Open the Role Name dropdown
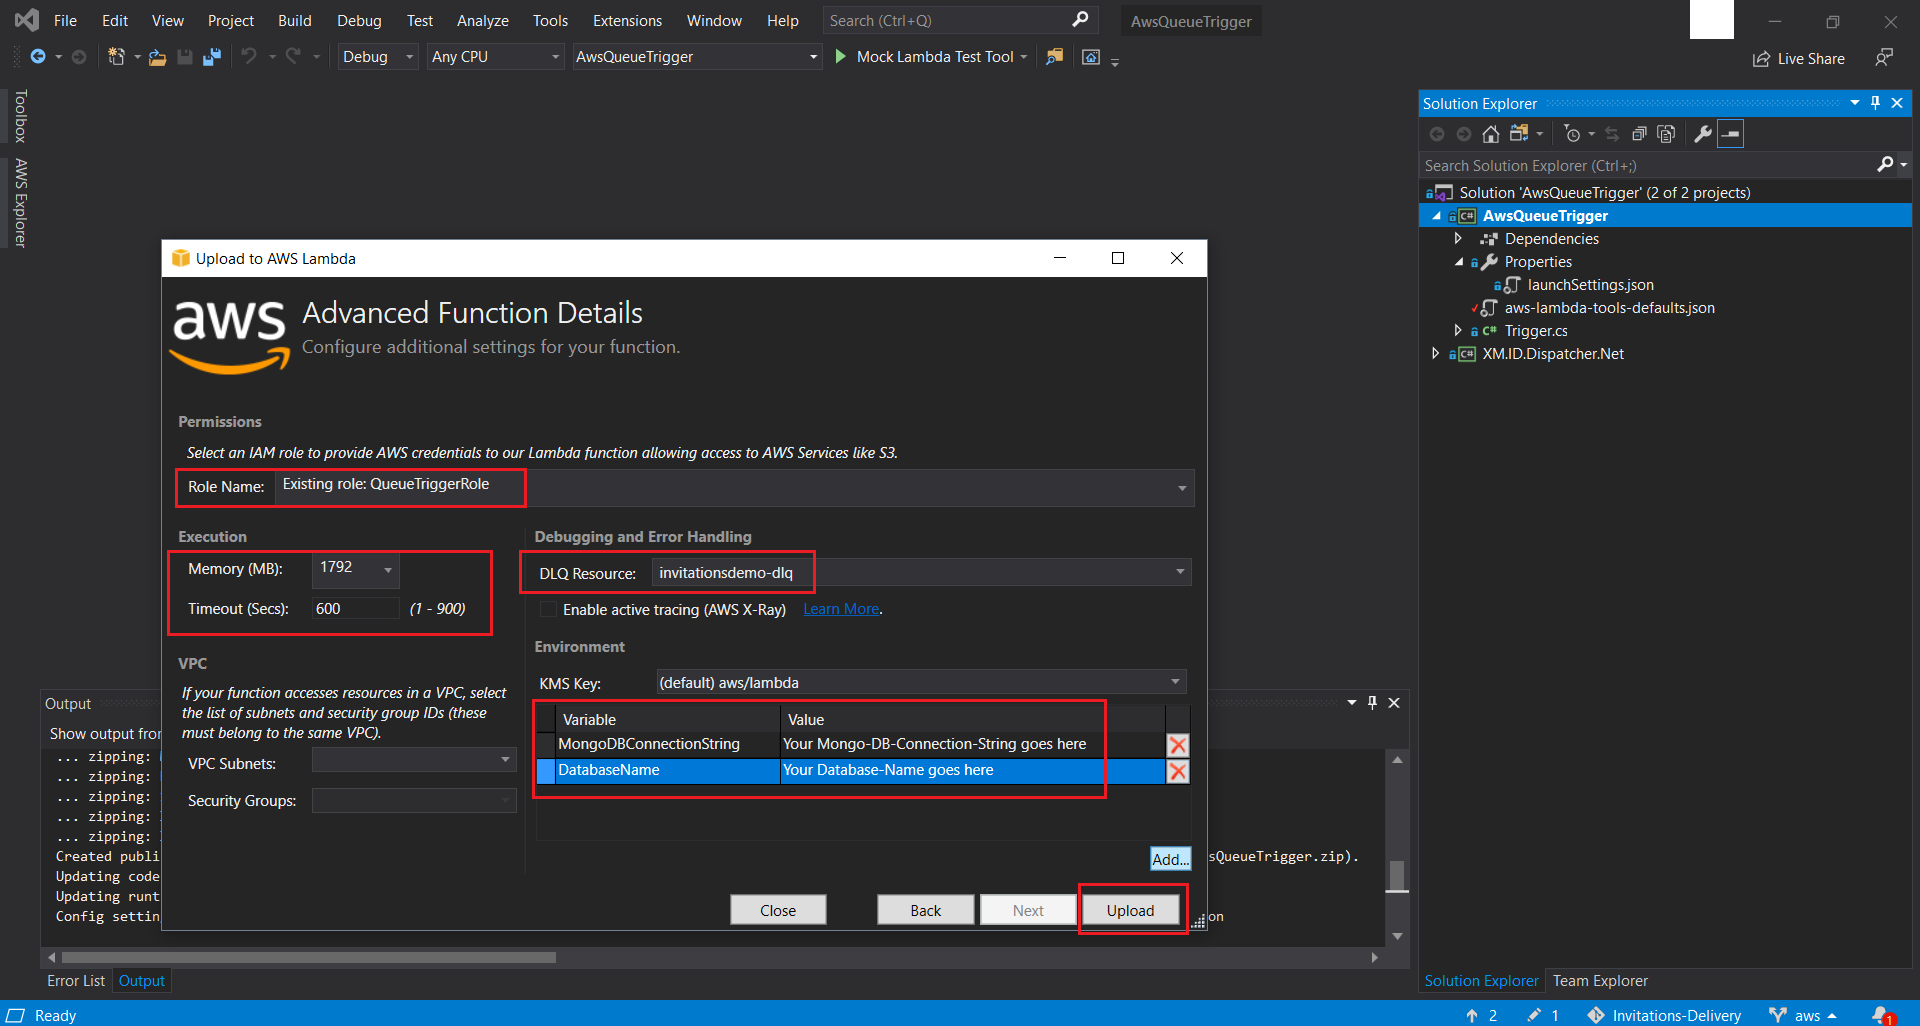The image size is (1920, 1026). (x=1182, y=488)
